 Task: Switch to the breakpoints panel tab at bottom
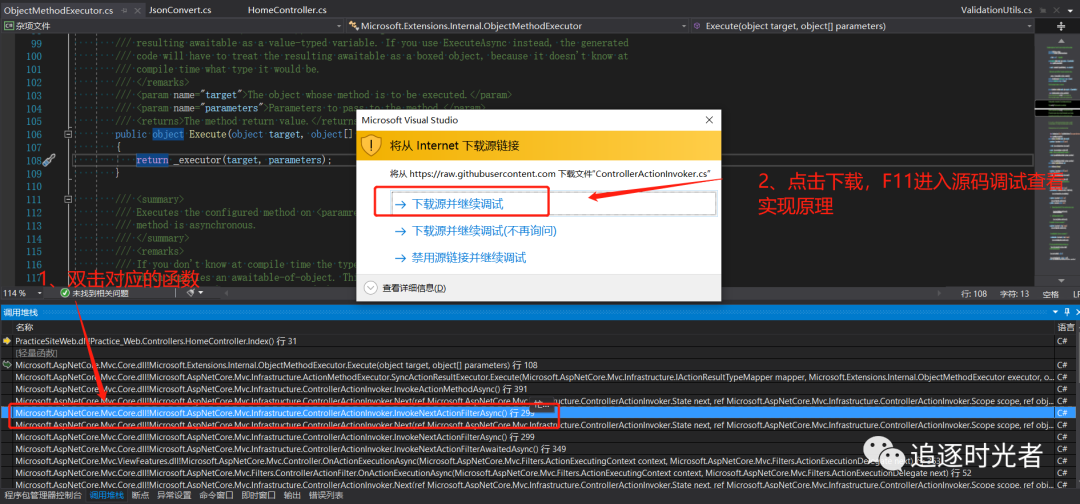tap(140, 496)
